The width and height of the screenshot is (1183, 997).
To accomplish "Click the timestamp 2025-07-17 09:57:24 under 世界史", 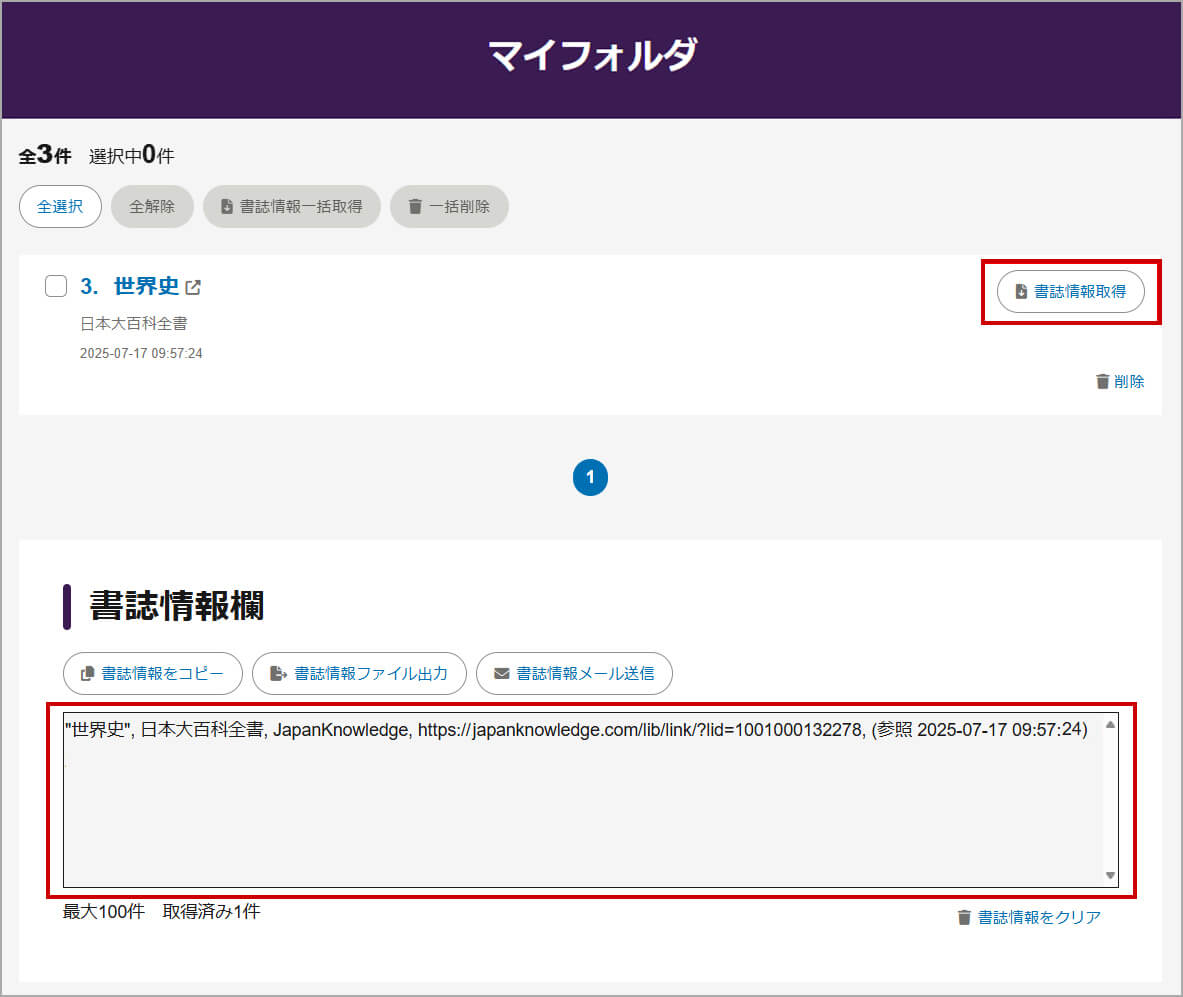I will [141, 353].
